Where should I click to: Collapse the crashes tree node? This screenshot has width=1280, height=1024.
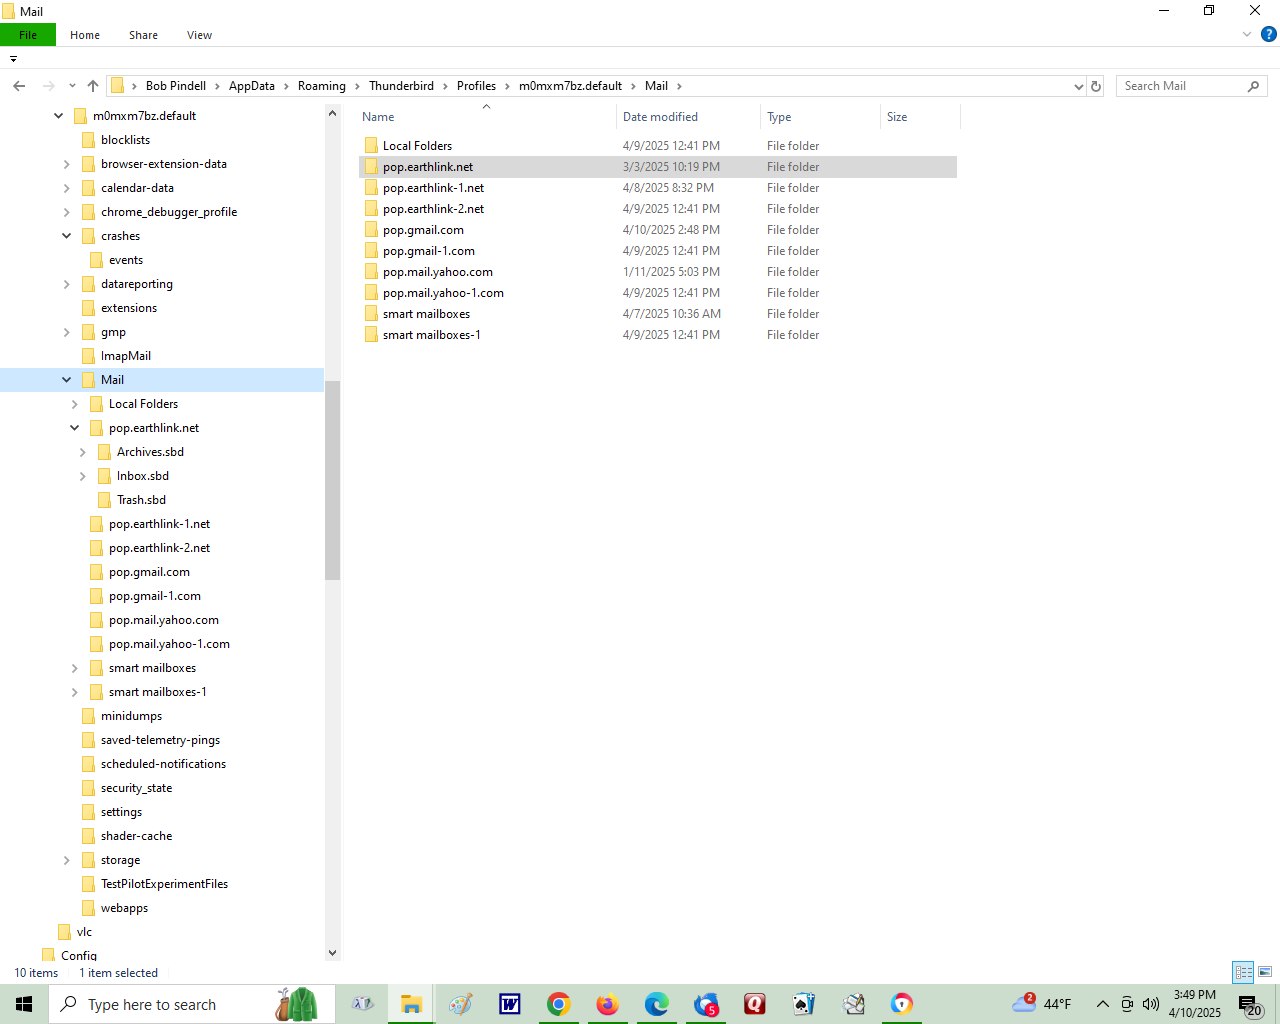click(x=66, y=236)
